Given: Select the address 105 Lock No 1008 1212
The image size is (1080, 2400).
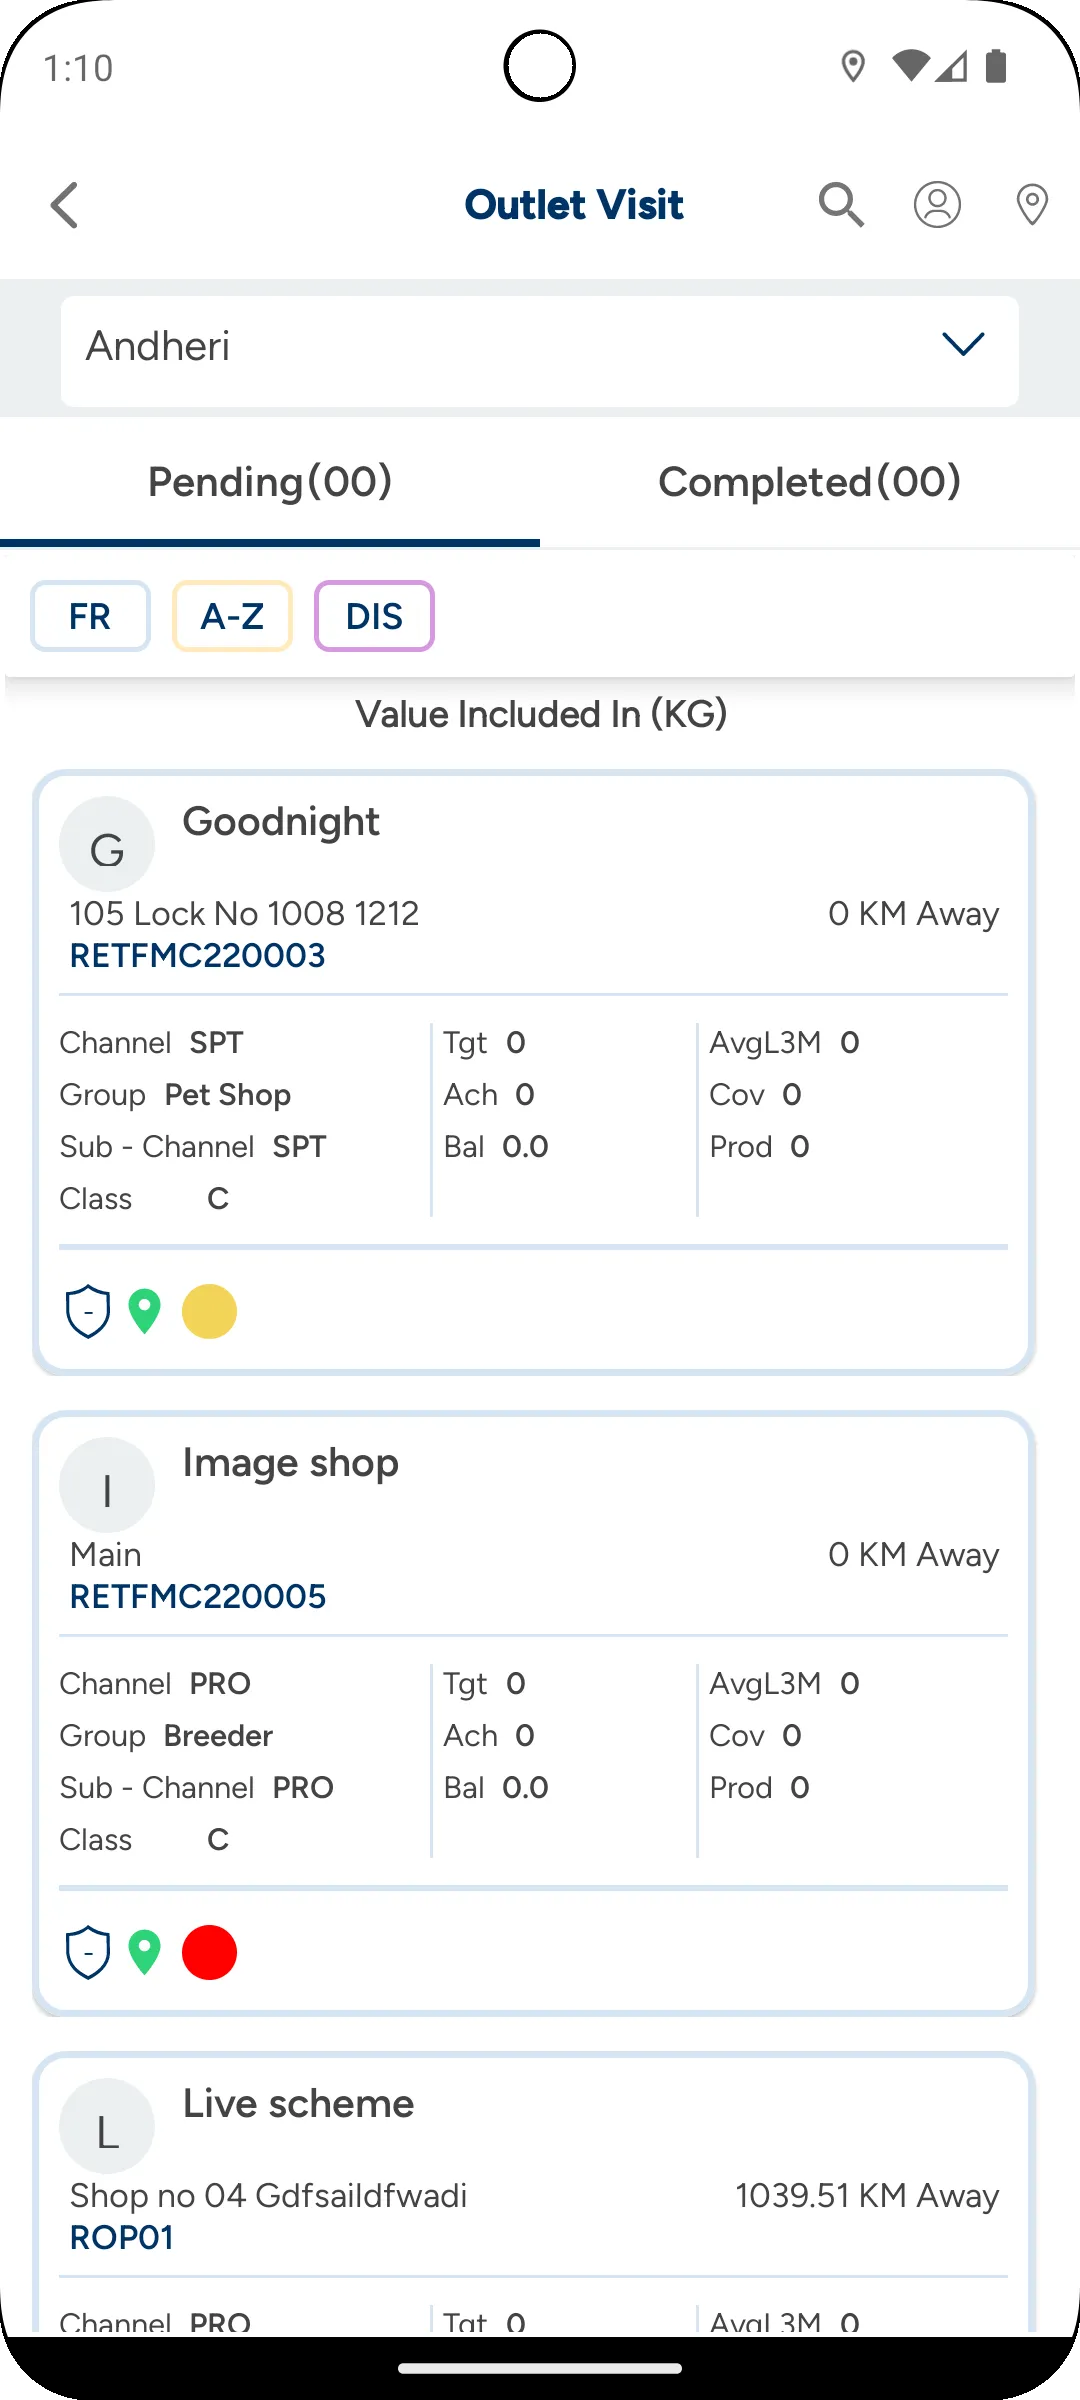Looking at the screenshot, I should (244, 913).
